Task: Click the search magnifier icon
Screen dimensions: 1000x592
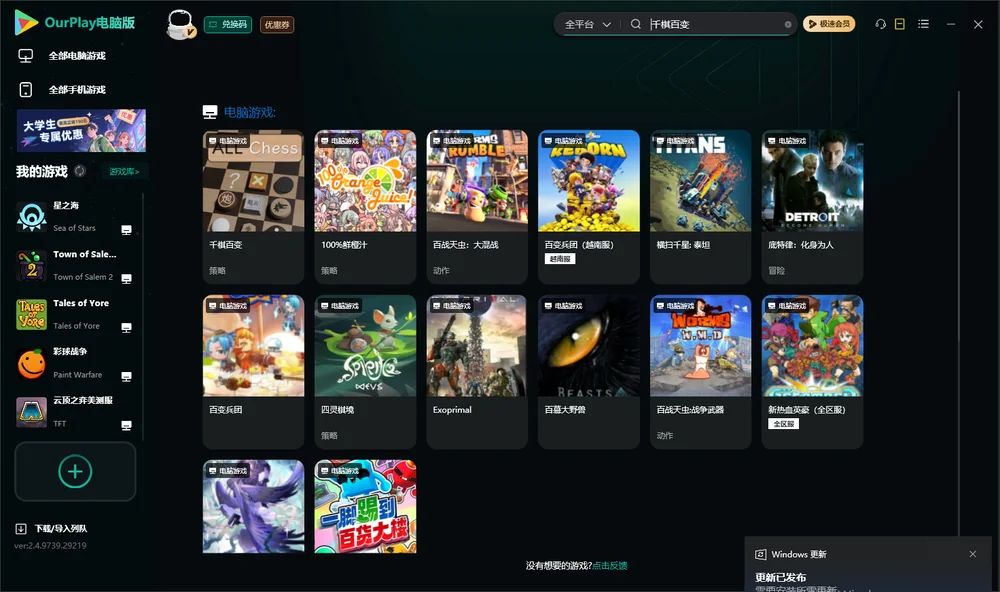Action: pyautogui.click(x=636, y=24)
